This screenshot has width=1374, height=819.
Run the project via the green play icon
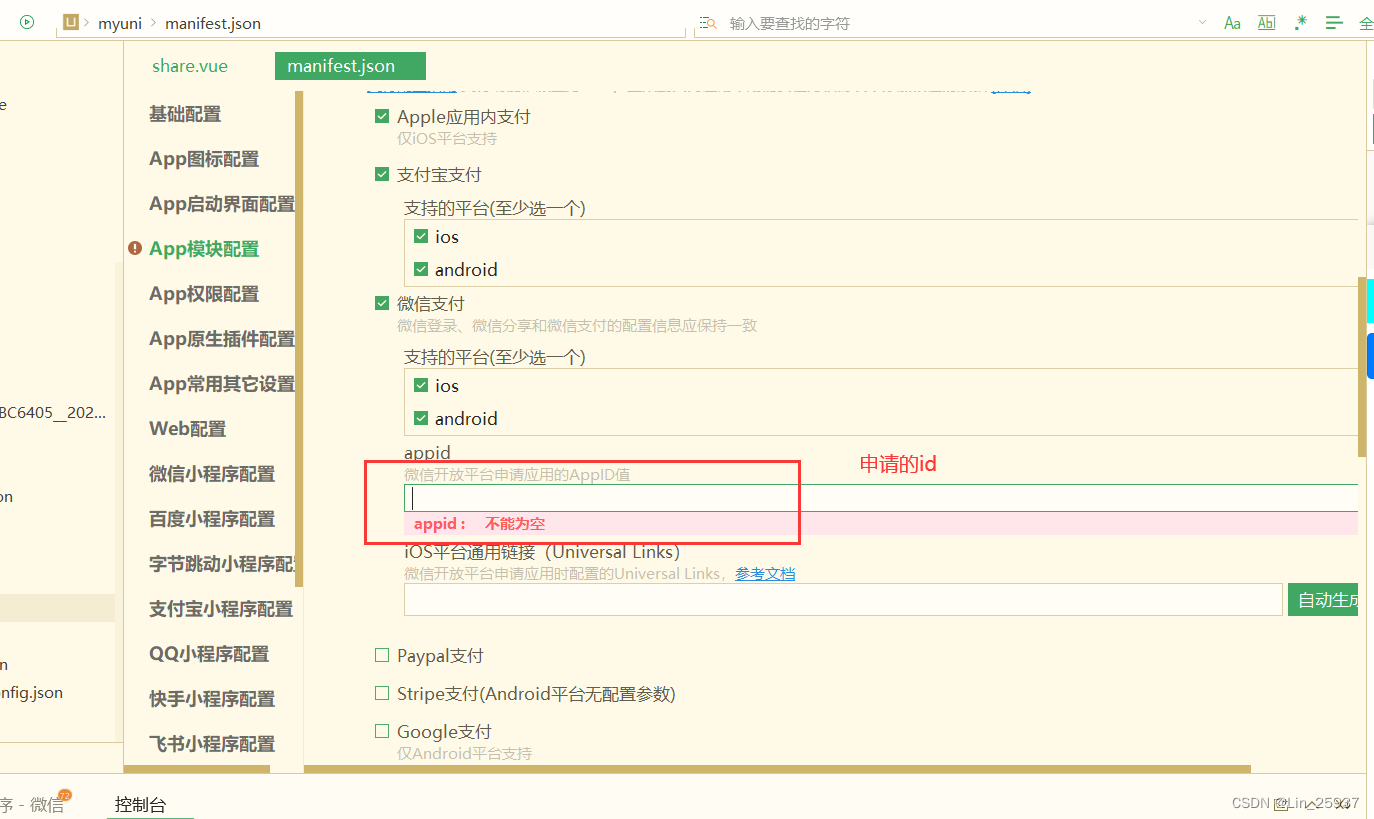[x=25, y=21]
